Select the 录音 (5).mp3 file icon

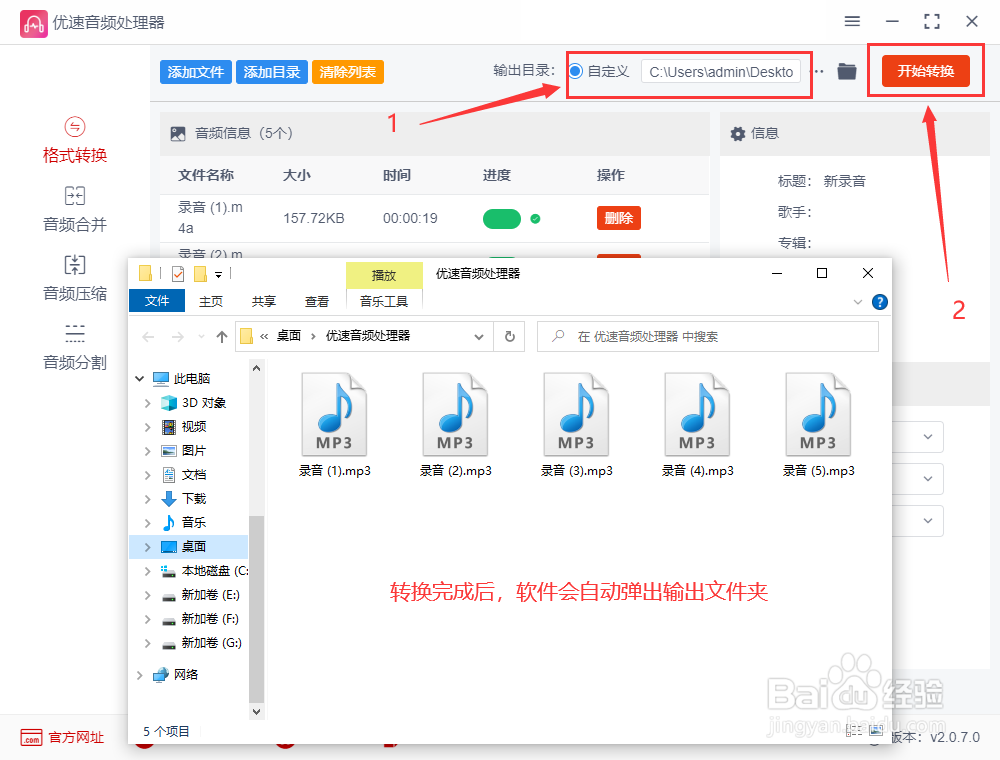pos(818,414)
